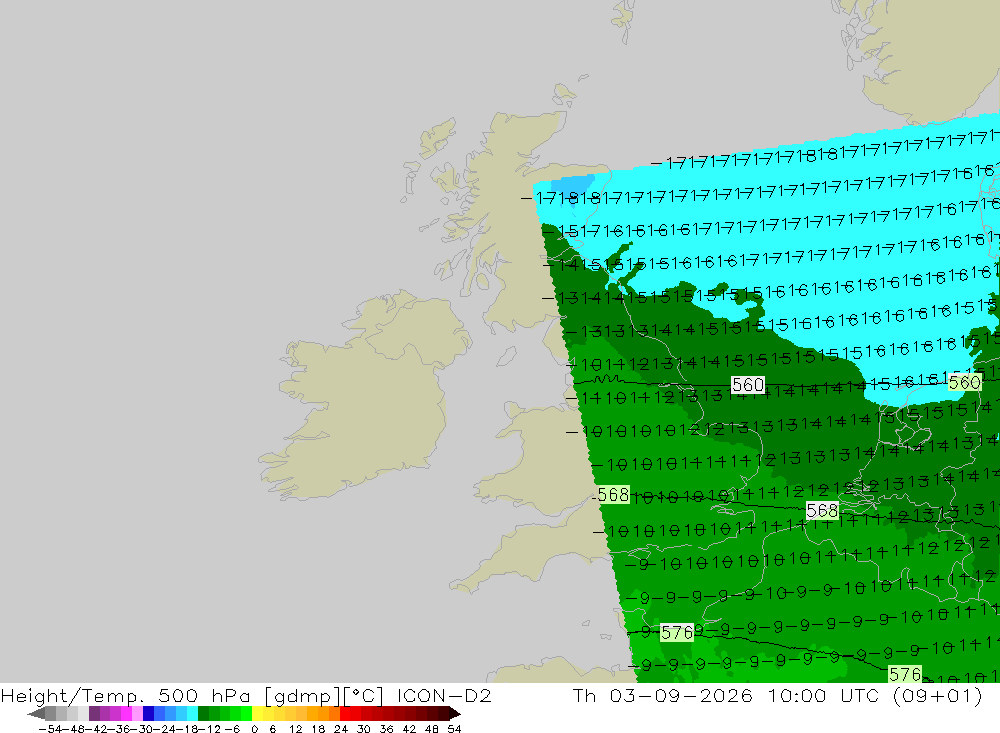Pick the cyan swatch just left of -12
1000x733 pixels.
click(192, 713)
